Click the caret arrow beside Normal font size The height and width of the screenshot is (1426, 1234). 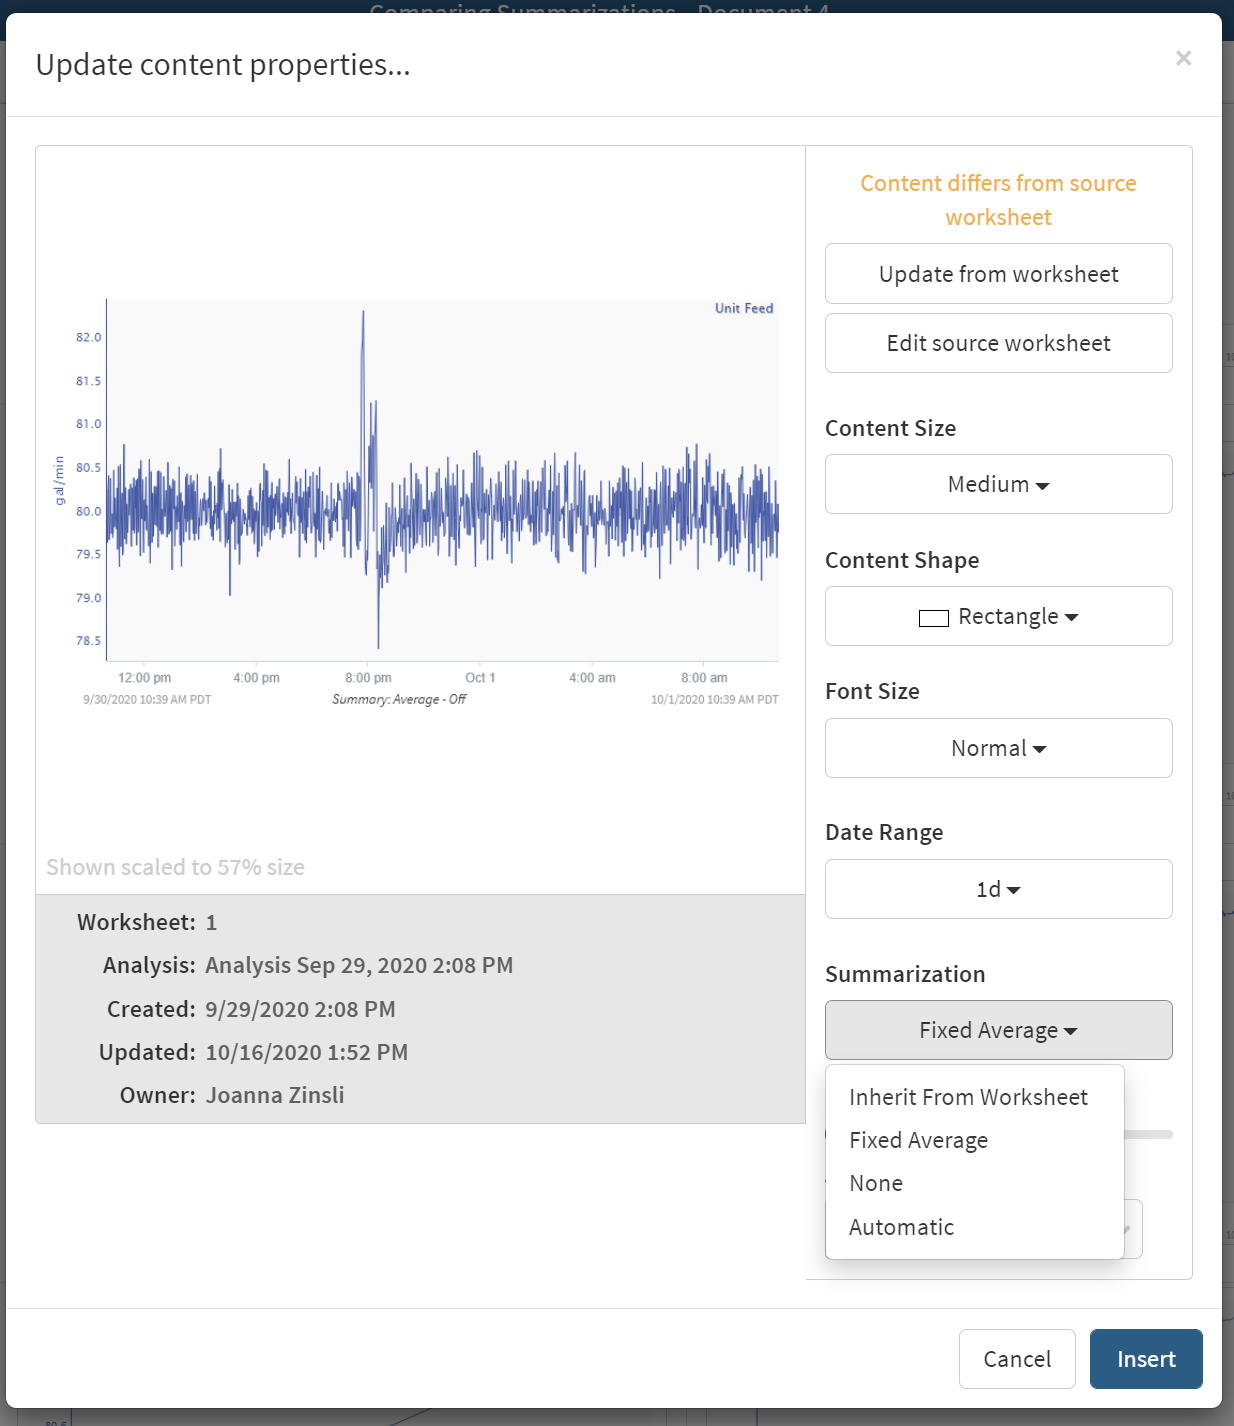[x=1042, y=748]
